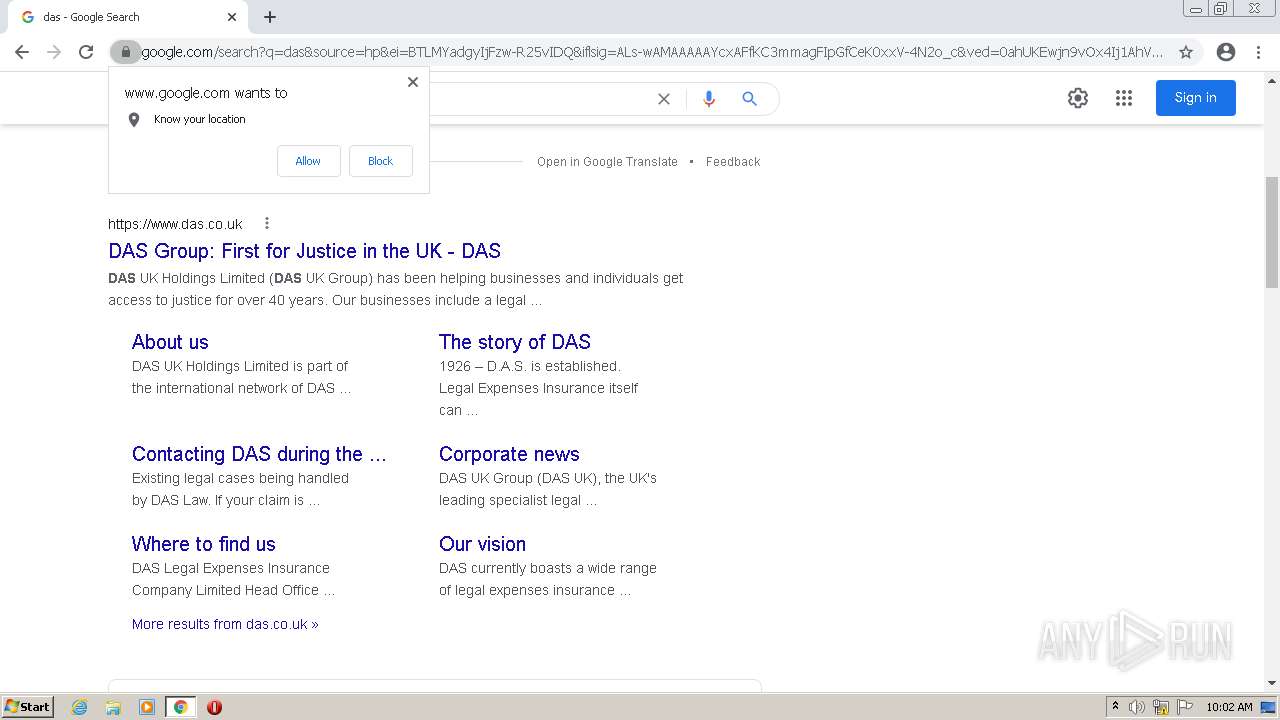
Task: Click the browser forward arrow
Action: (x=54, y=52)
